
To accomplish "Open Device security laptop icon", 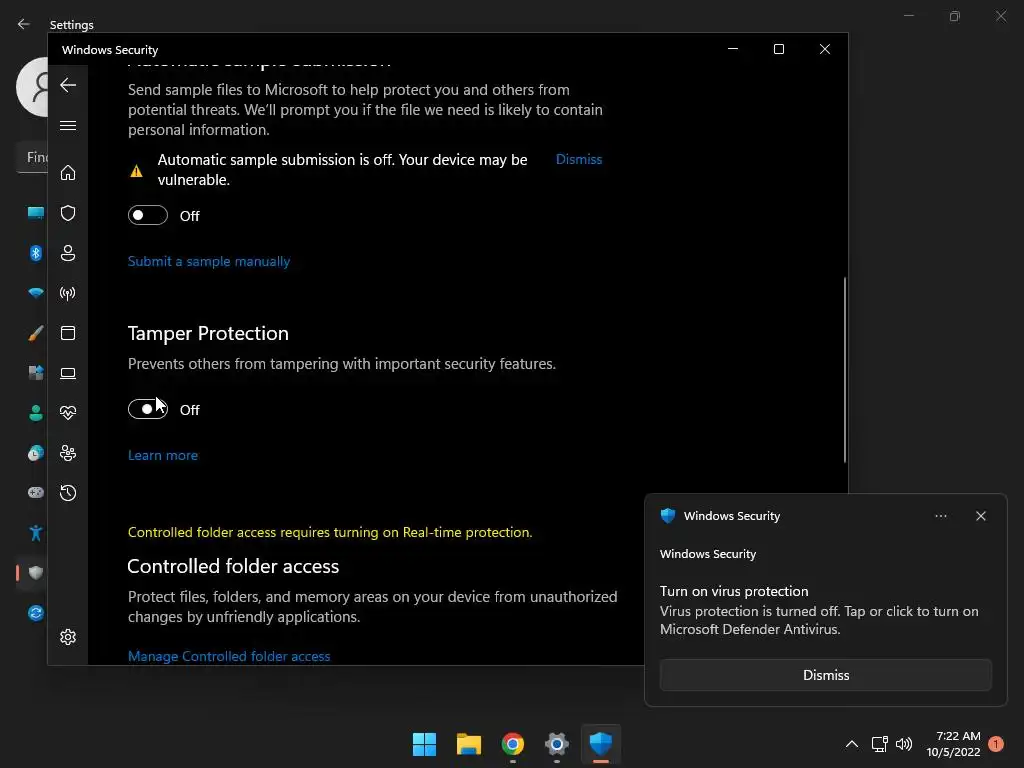I will [68, 373].
